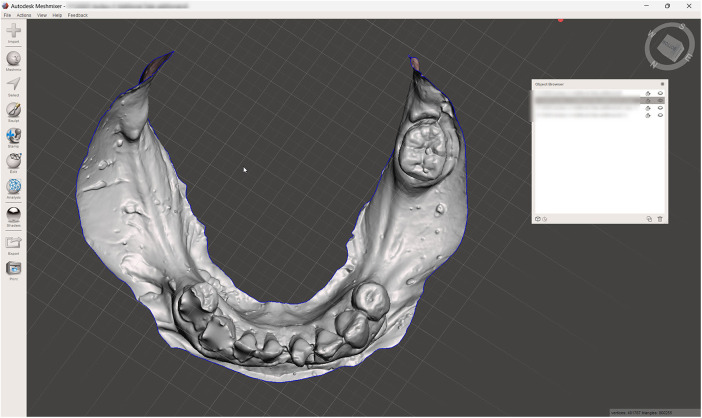Select the third object in Object Browser
This screenshot has height=418, width=702.
tap(599, 108)
